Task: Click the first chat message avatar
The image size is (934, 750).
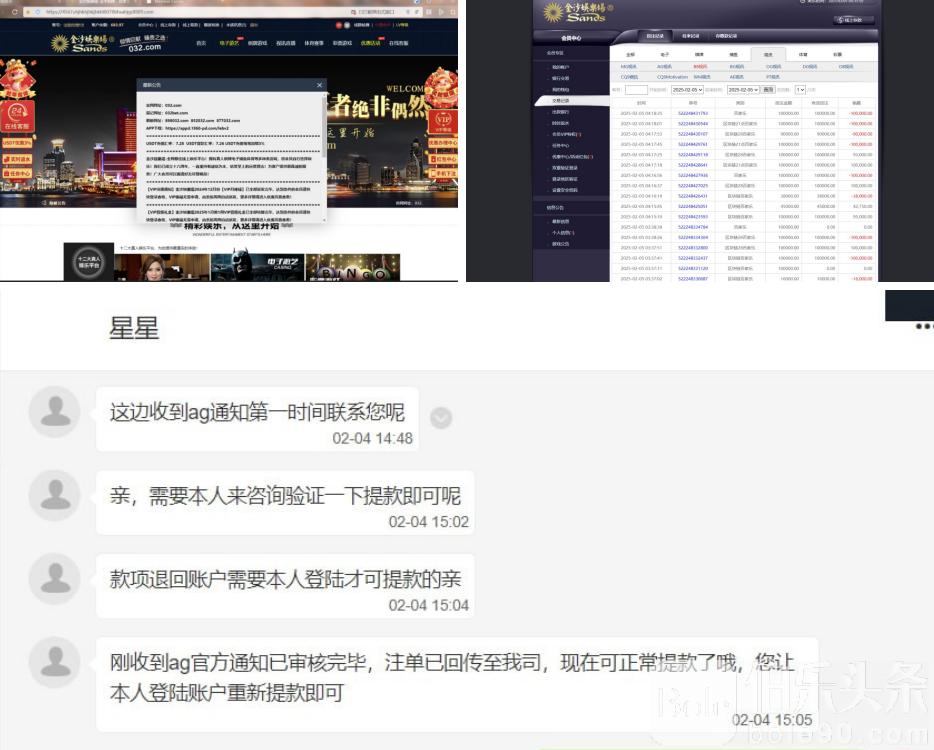Action: click(x=54, y=411)
